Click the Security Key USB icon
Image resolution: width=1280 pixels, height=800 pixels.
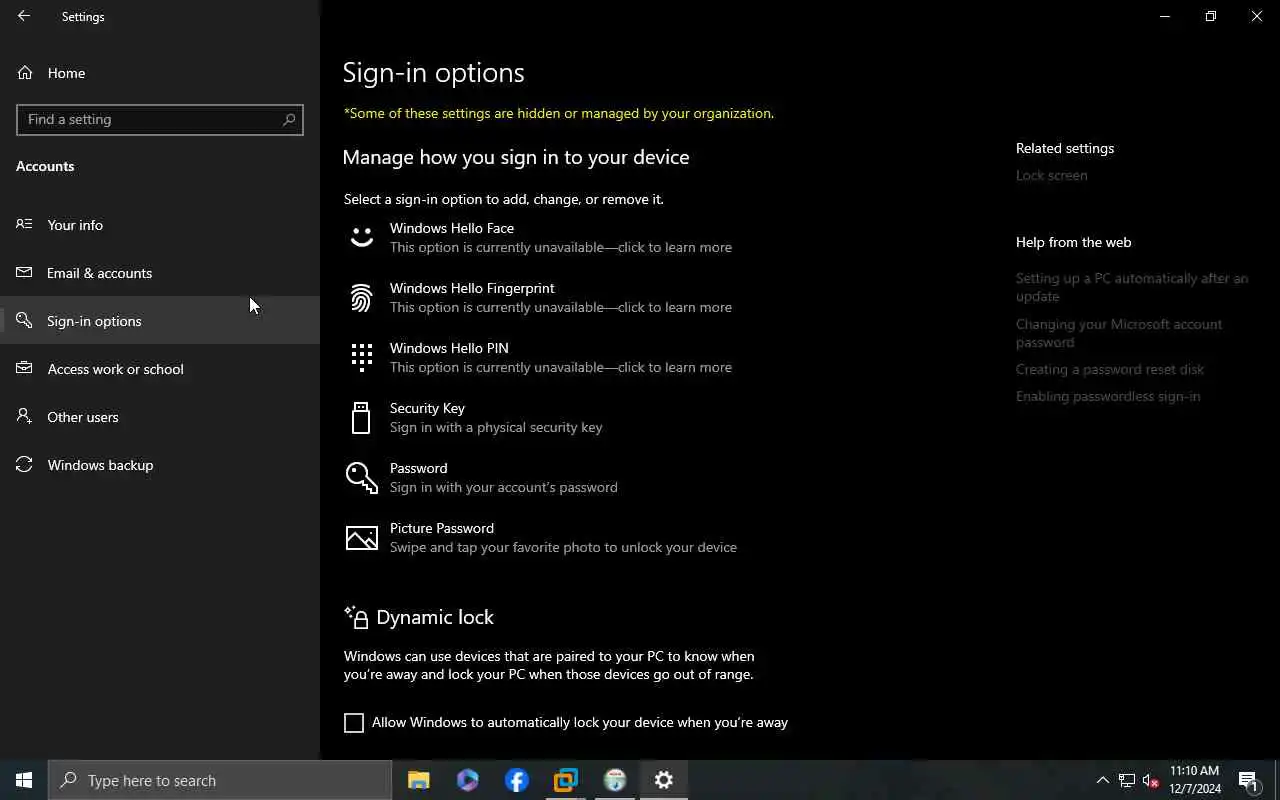pyautogui.click(x=361, y=418)
